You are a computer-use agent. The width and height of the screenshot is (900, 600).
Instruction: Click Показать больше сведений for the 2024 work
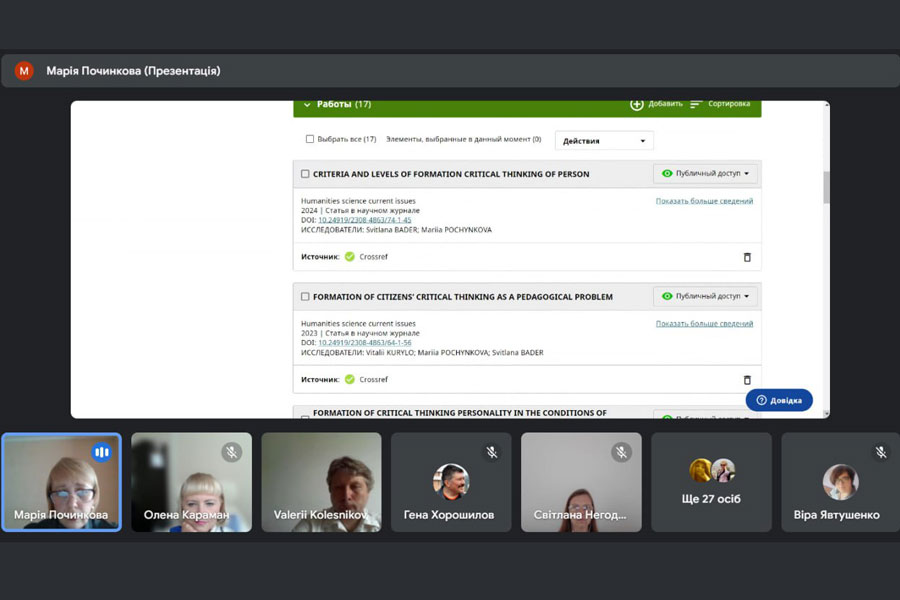tap(704, 201)
